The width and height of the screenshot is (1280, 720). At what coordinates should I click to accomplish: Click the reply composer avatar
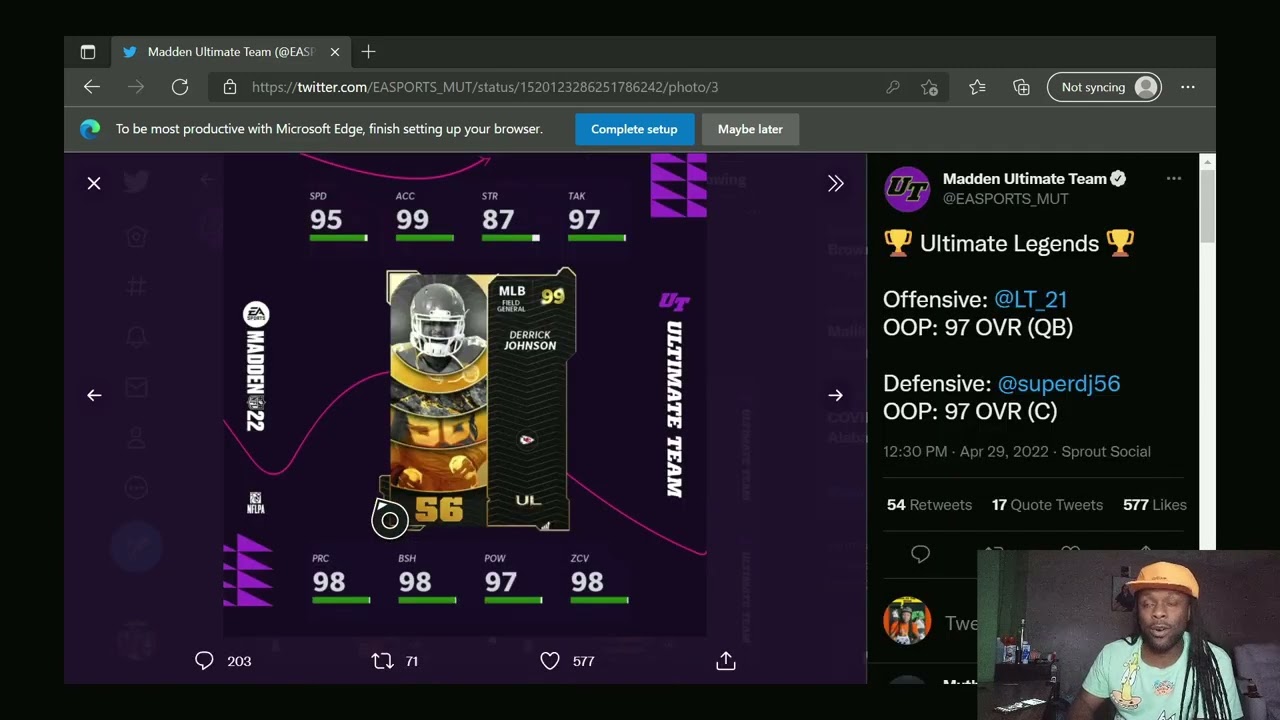[907, 622]
